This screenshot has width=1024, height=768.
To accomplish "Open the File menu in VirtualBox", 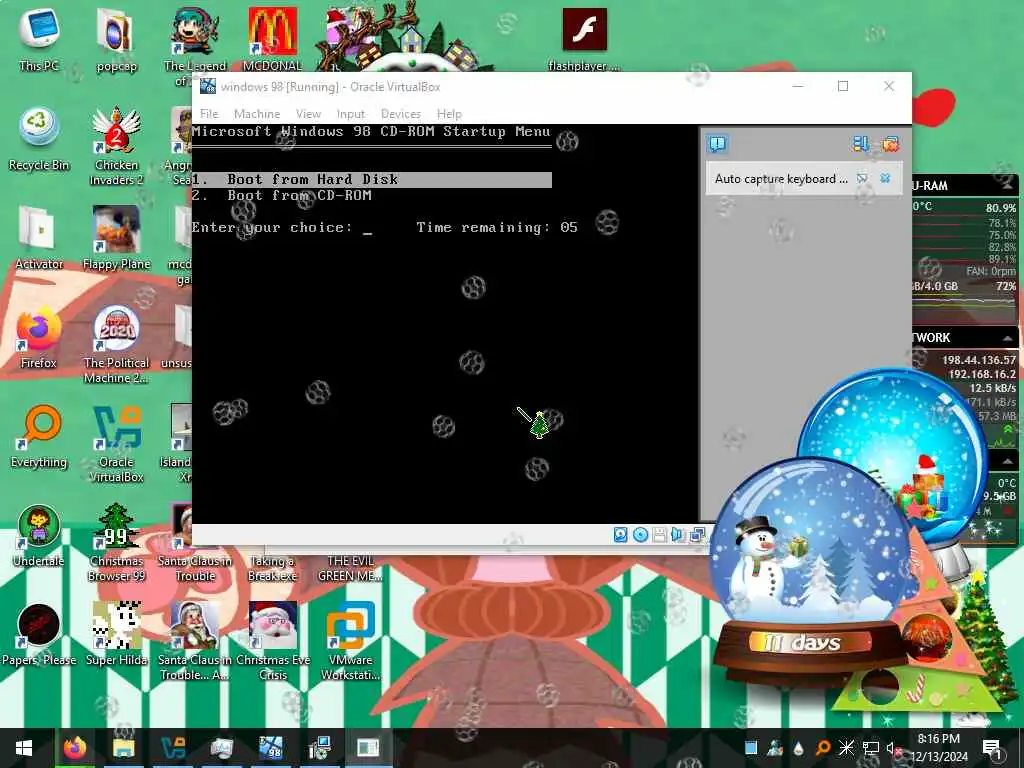I will point(209,114).
